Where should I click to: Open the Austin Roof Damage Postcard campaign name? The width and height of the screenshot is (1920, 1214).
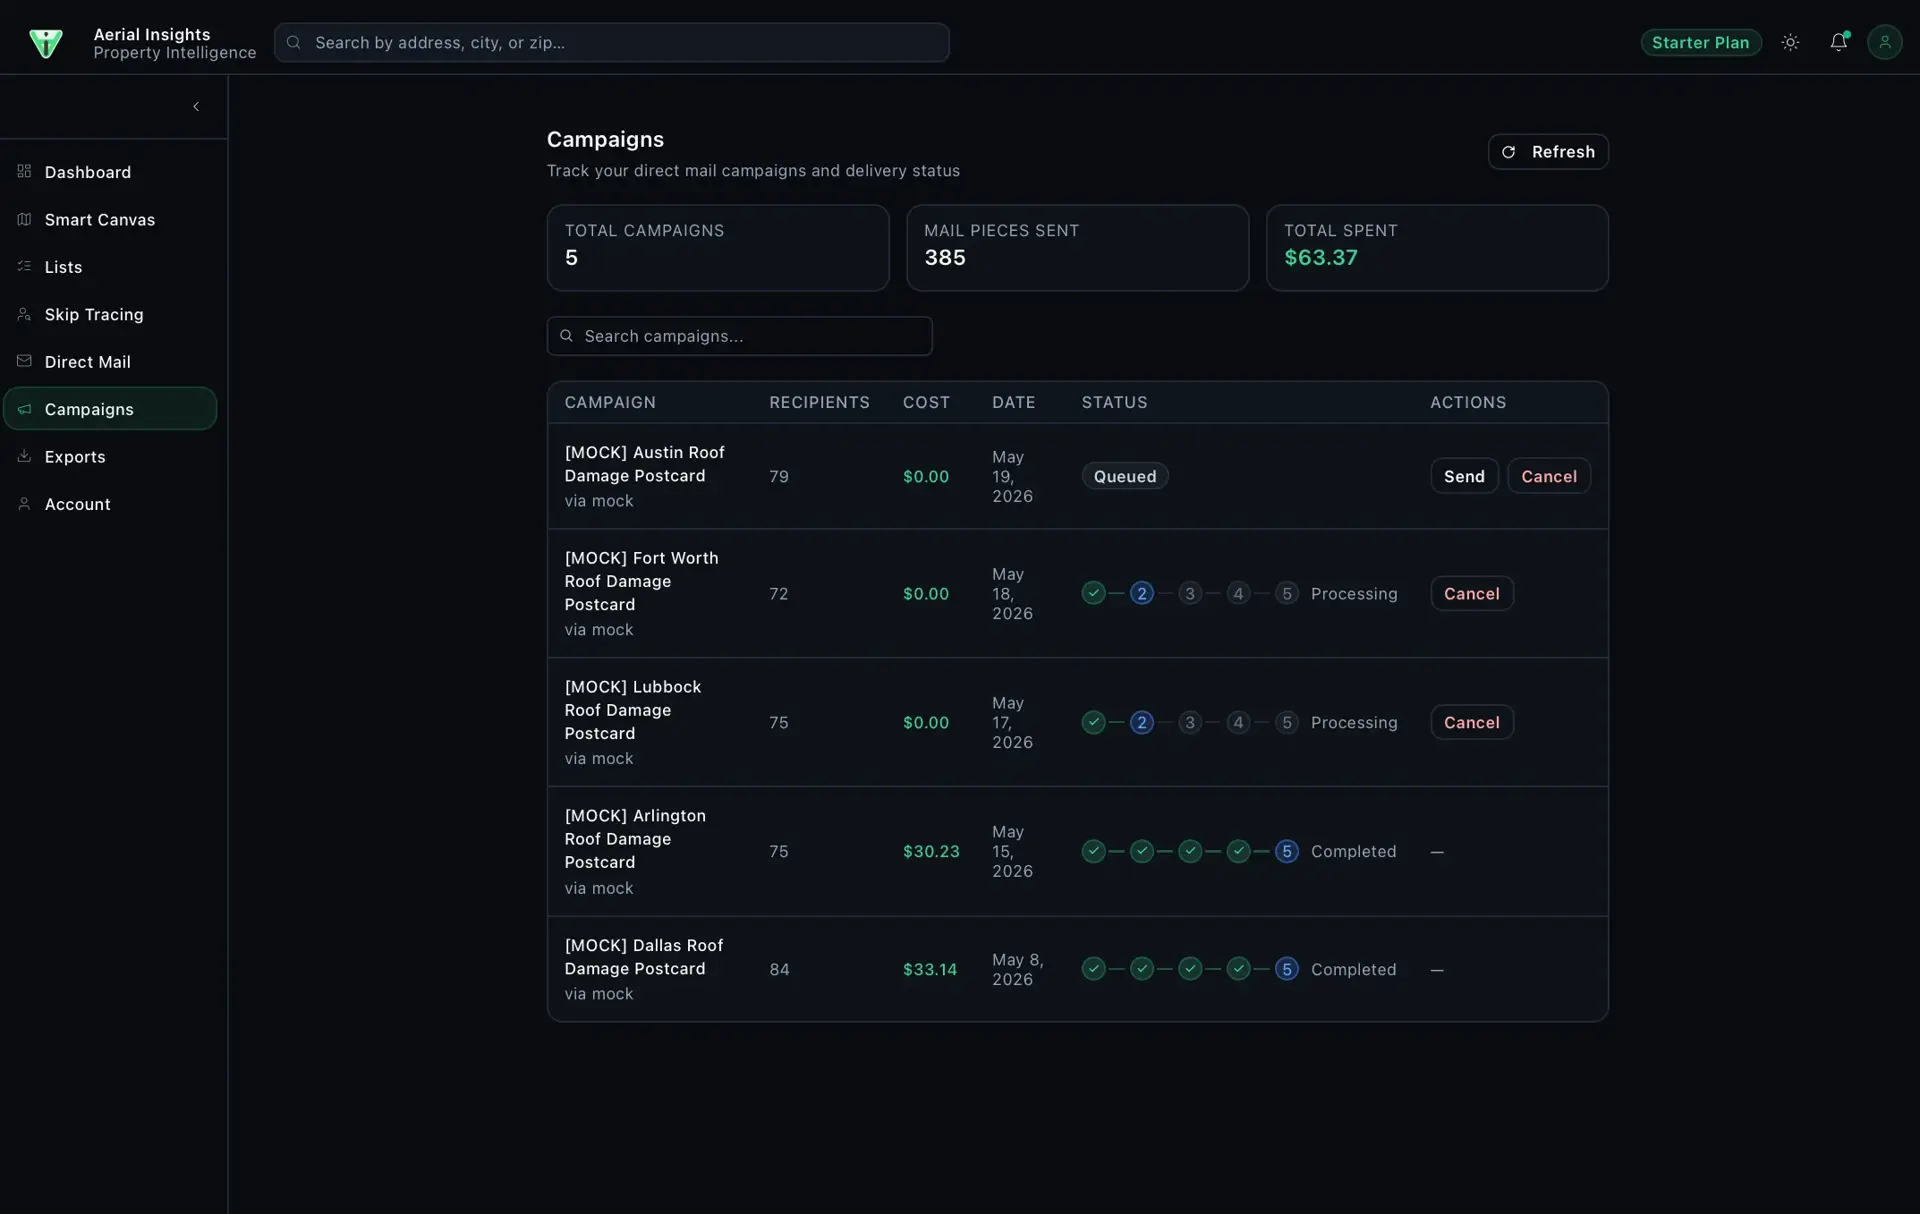click(644, 464)
